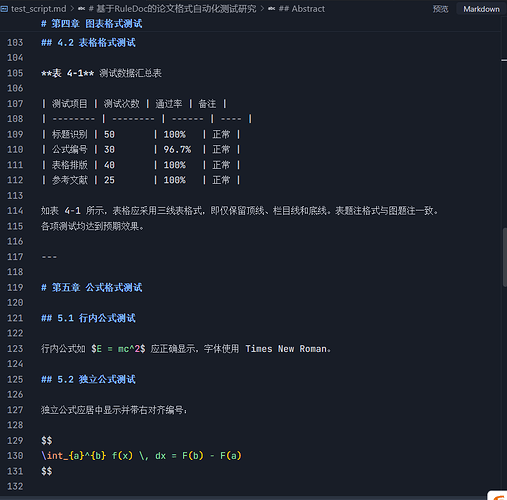Click table cell 参考文献
This screenshot has height=500, width=507.
69,180
